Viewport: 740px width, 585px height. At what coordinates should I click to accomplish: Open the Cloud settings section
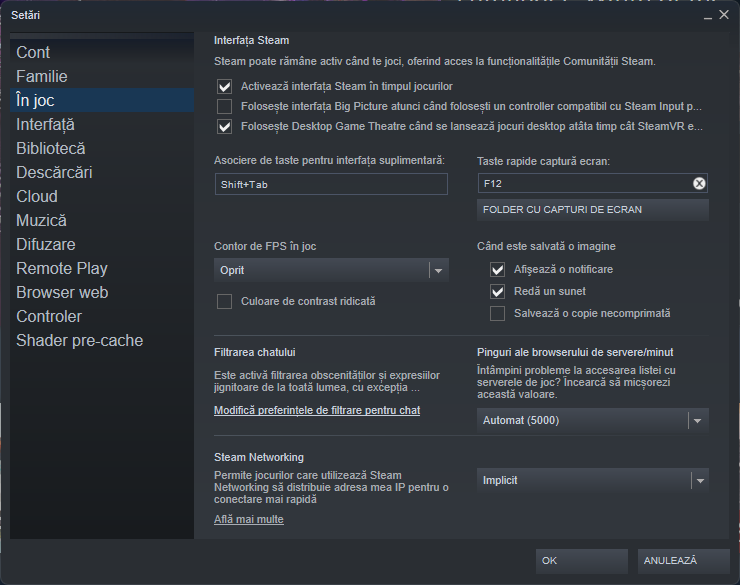(102, 197)
